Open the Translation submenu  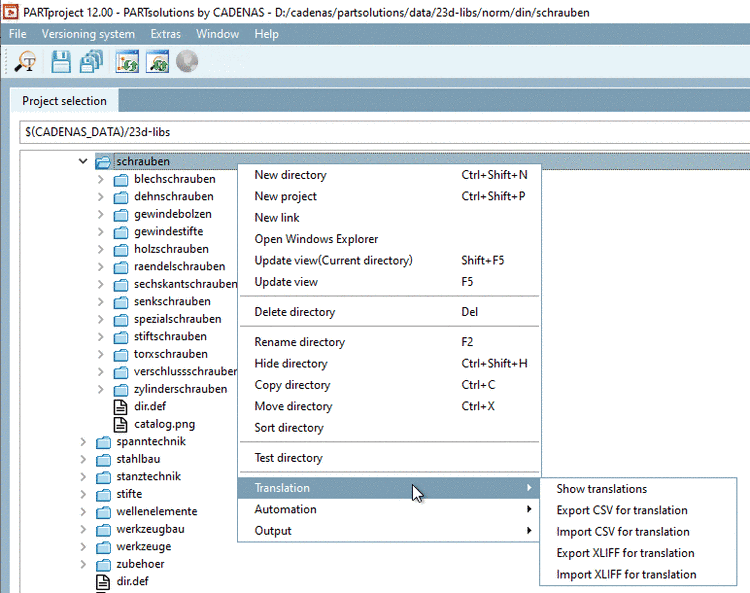(x=389, y=488)
